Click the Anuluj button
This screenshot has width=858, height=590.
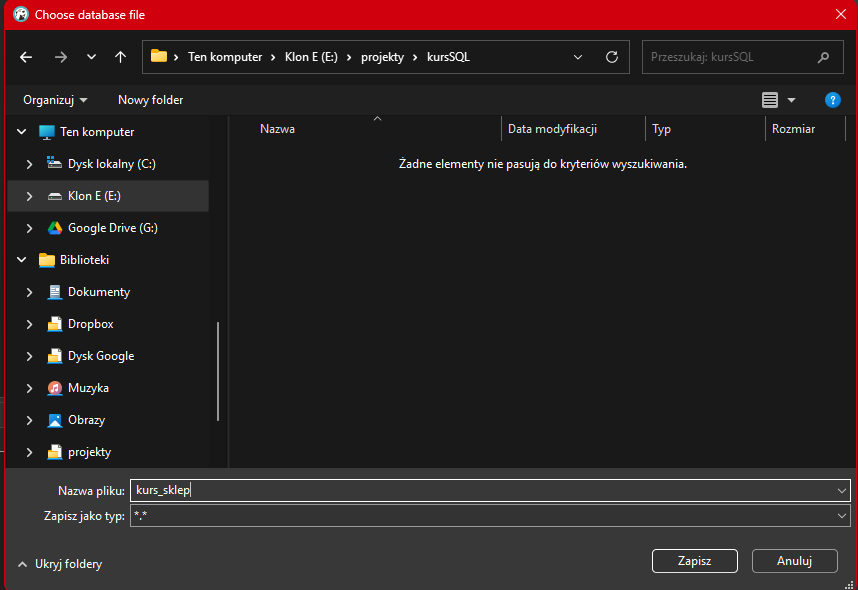794,561
